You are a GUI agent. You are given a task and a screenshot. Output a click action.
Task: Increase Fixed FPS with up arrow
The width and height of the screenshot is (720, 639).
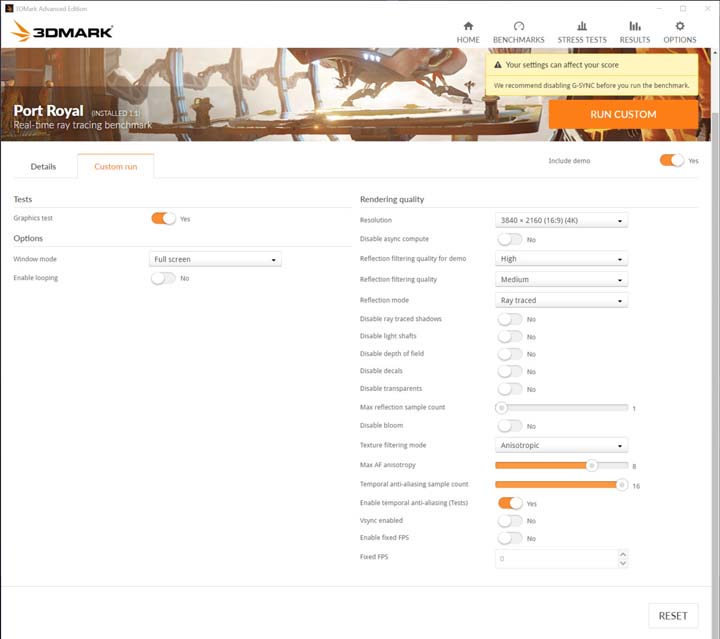pyautogui.click(x=623, y=555)
